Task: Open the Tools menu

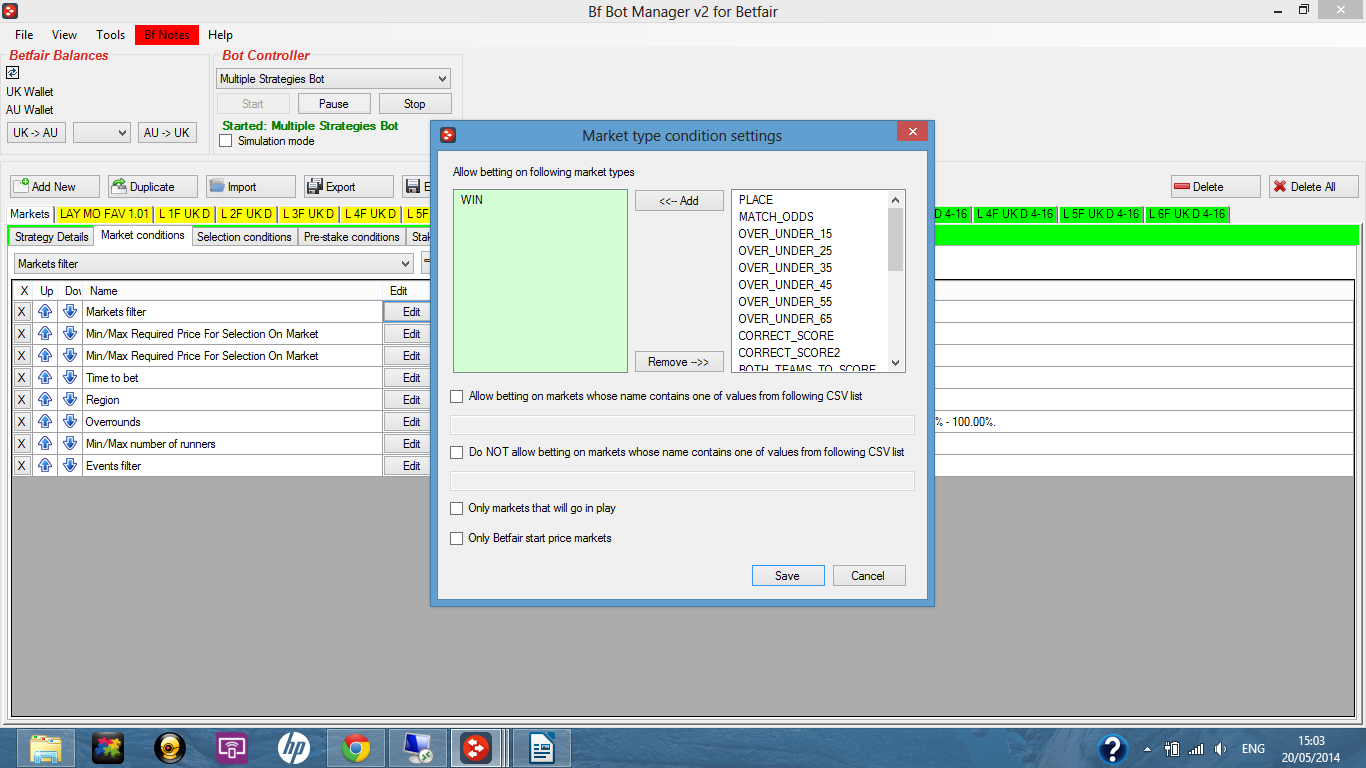Action: coord(110,35)
